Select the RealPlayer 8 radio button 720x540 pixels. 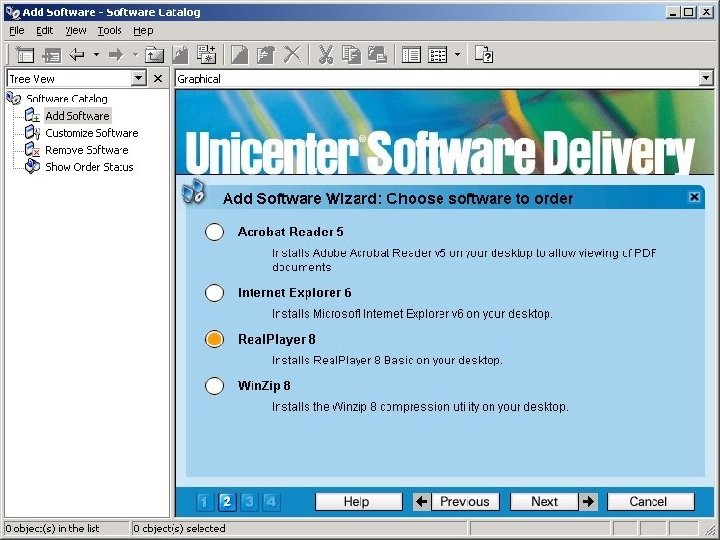pyautogui.click(x=214, y=339)
